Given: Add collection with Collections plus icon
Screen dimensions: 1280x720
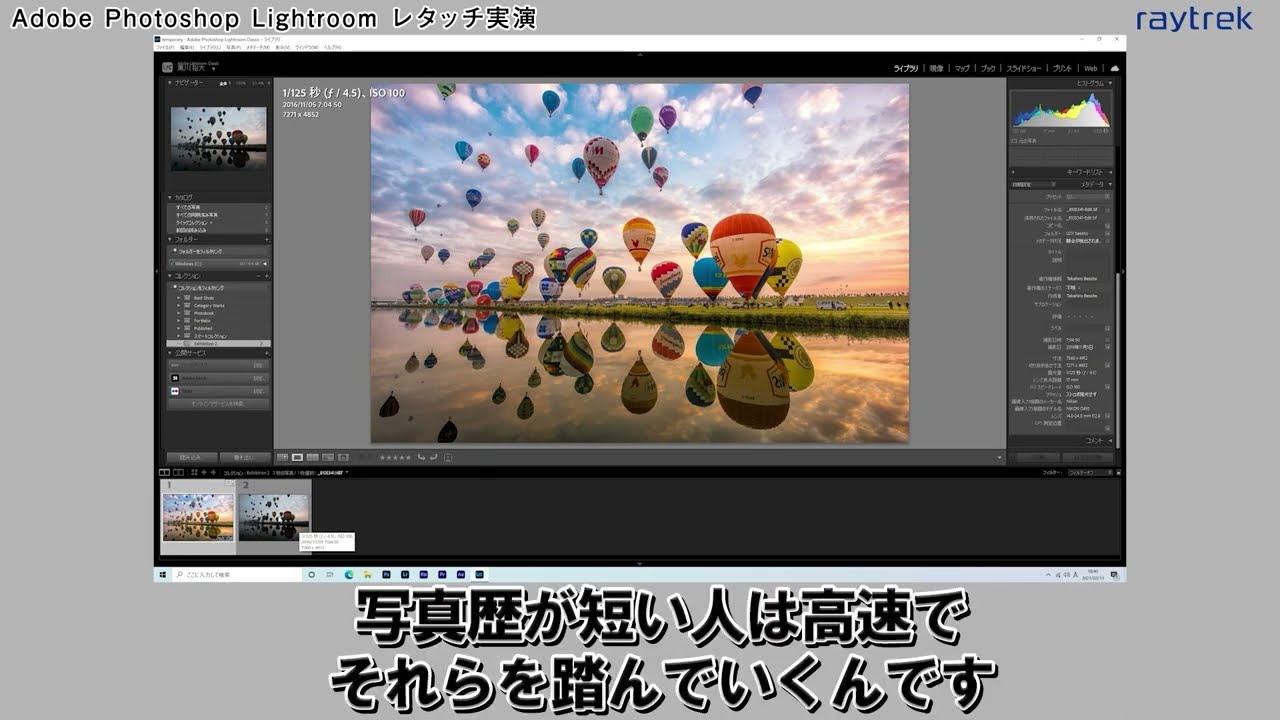Looking at the screenshot, I should tap(267, 276).
